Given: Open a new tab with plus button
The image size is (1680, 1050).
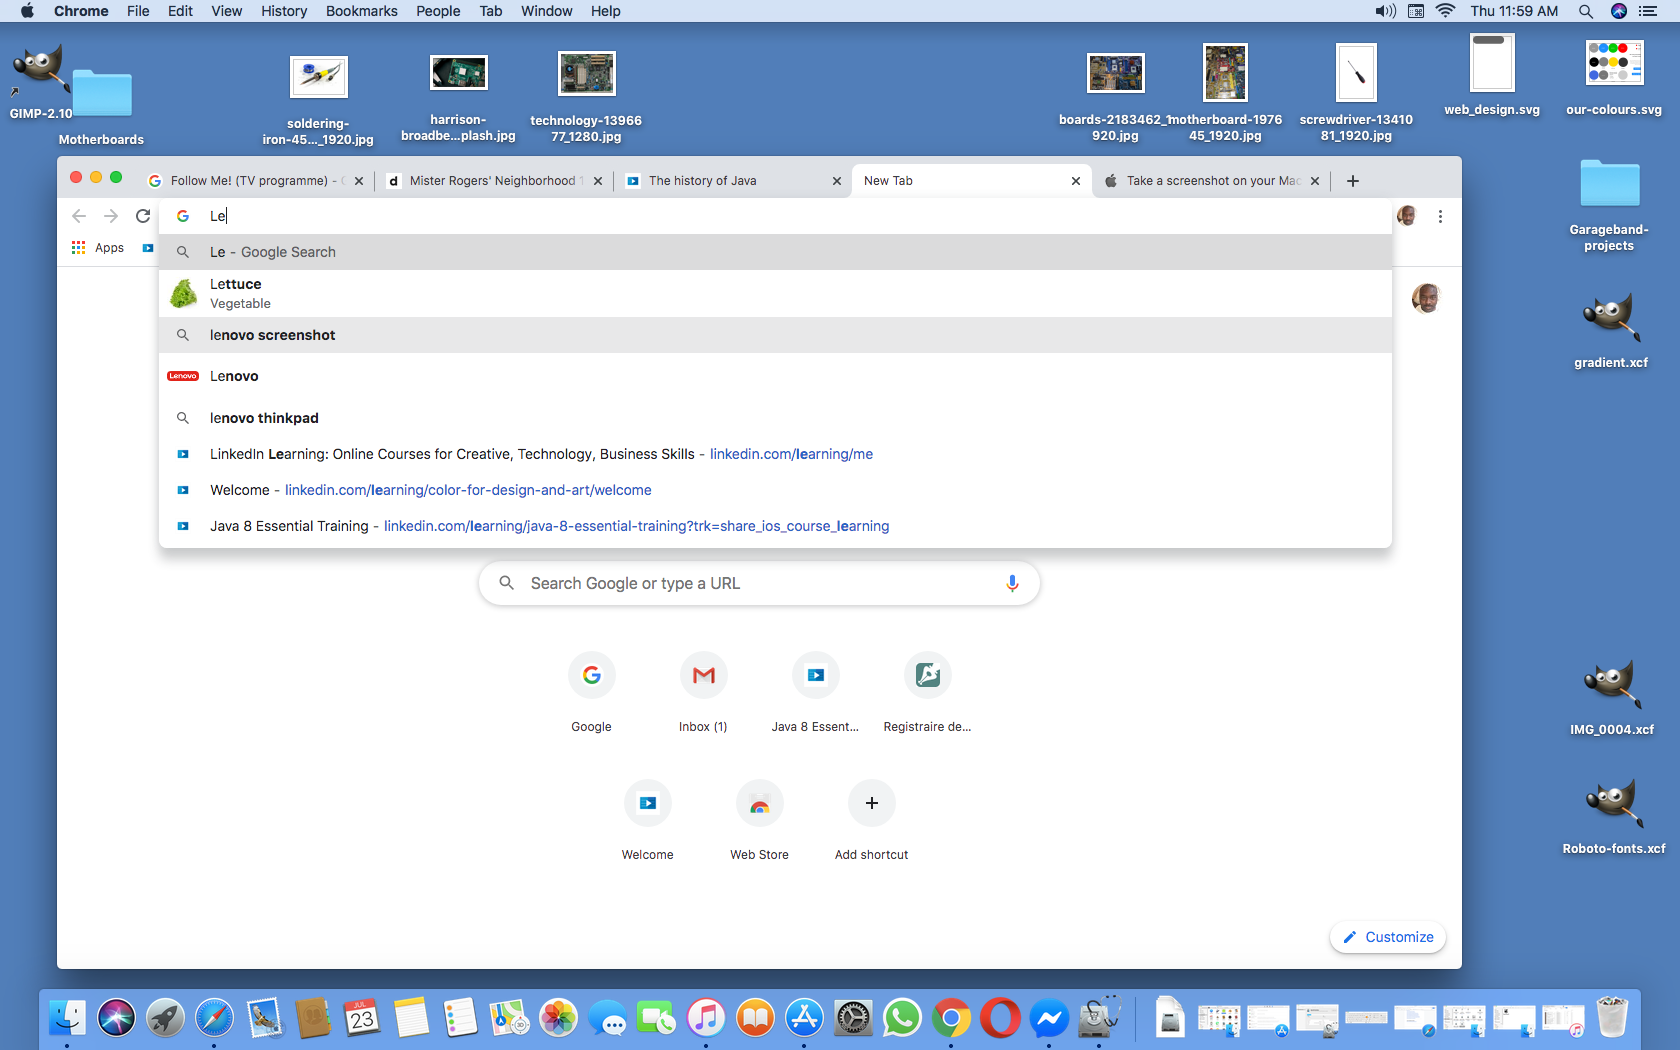Looking at the screenshot, I should [1353, 181].
